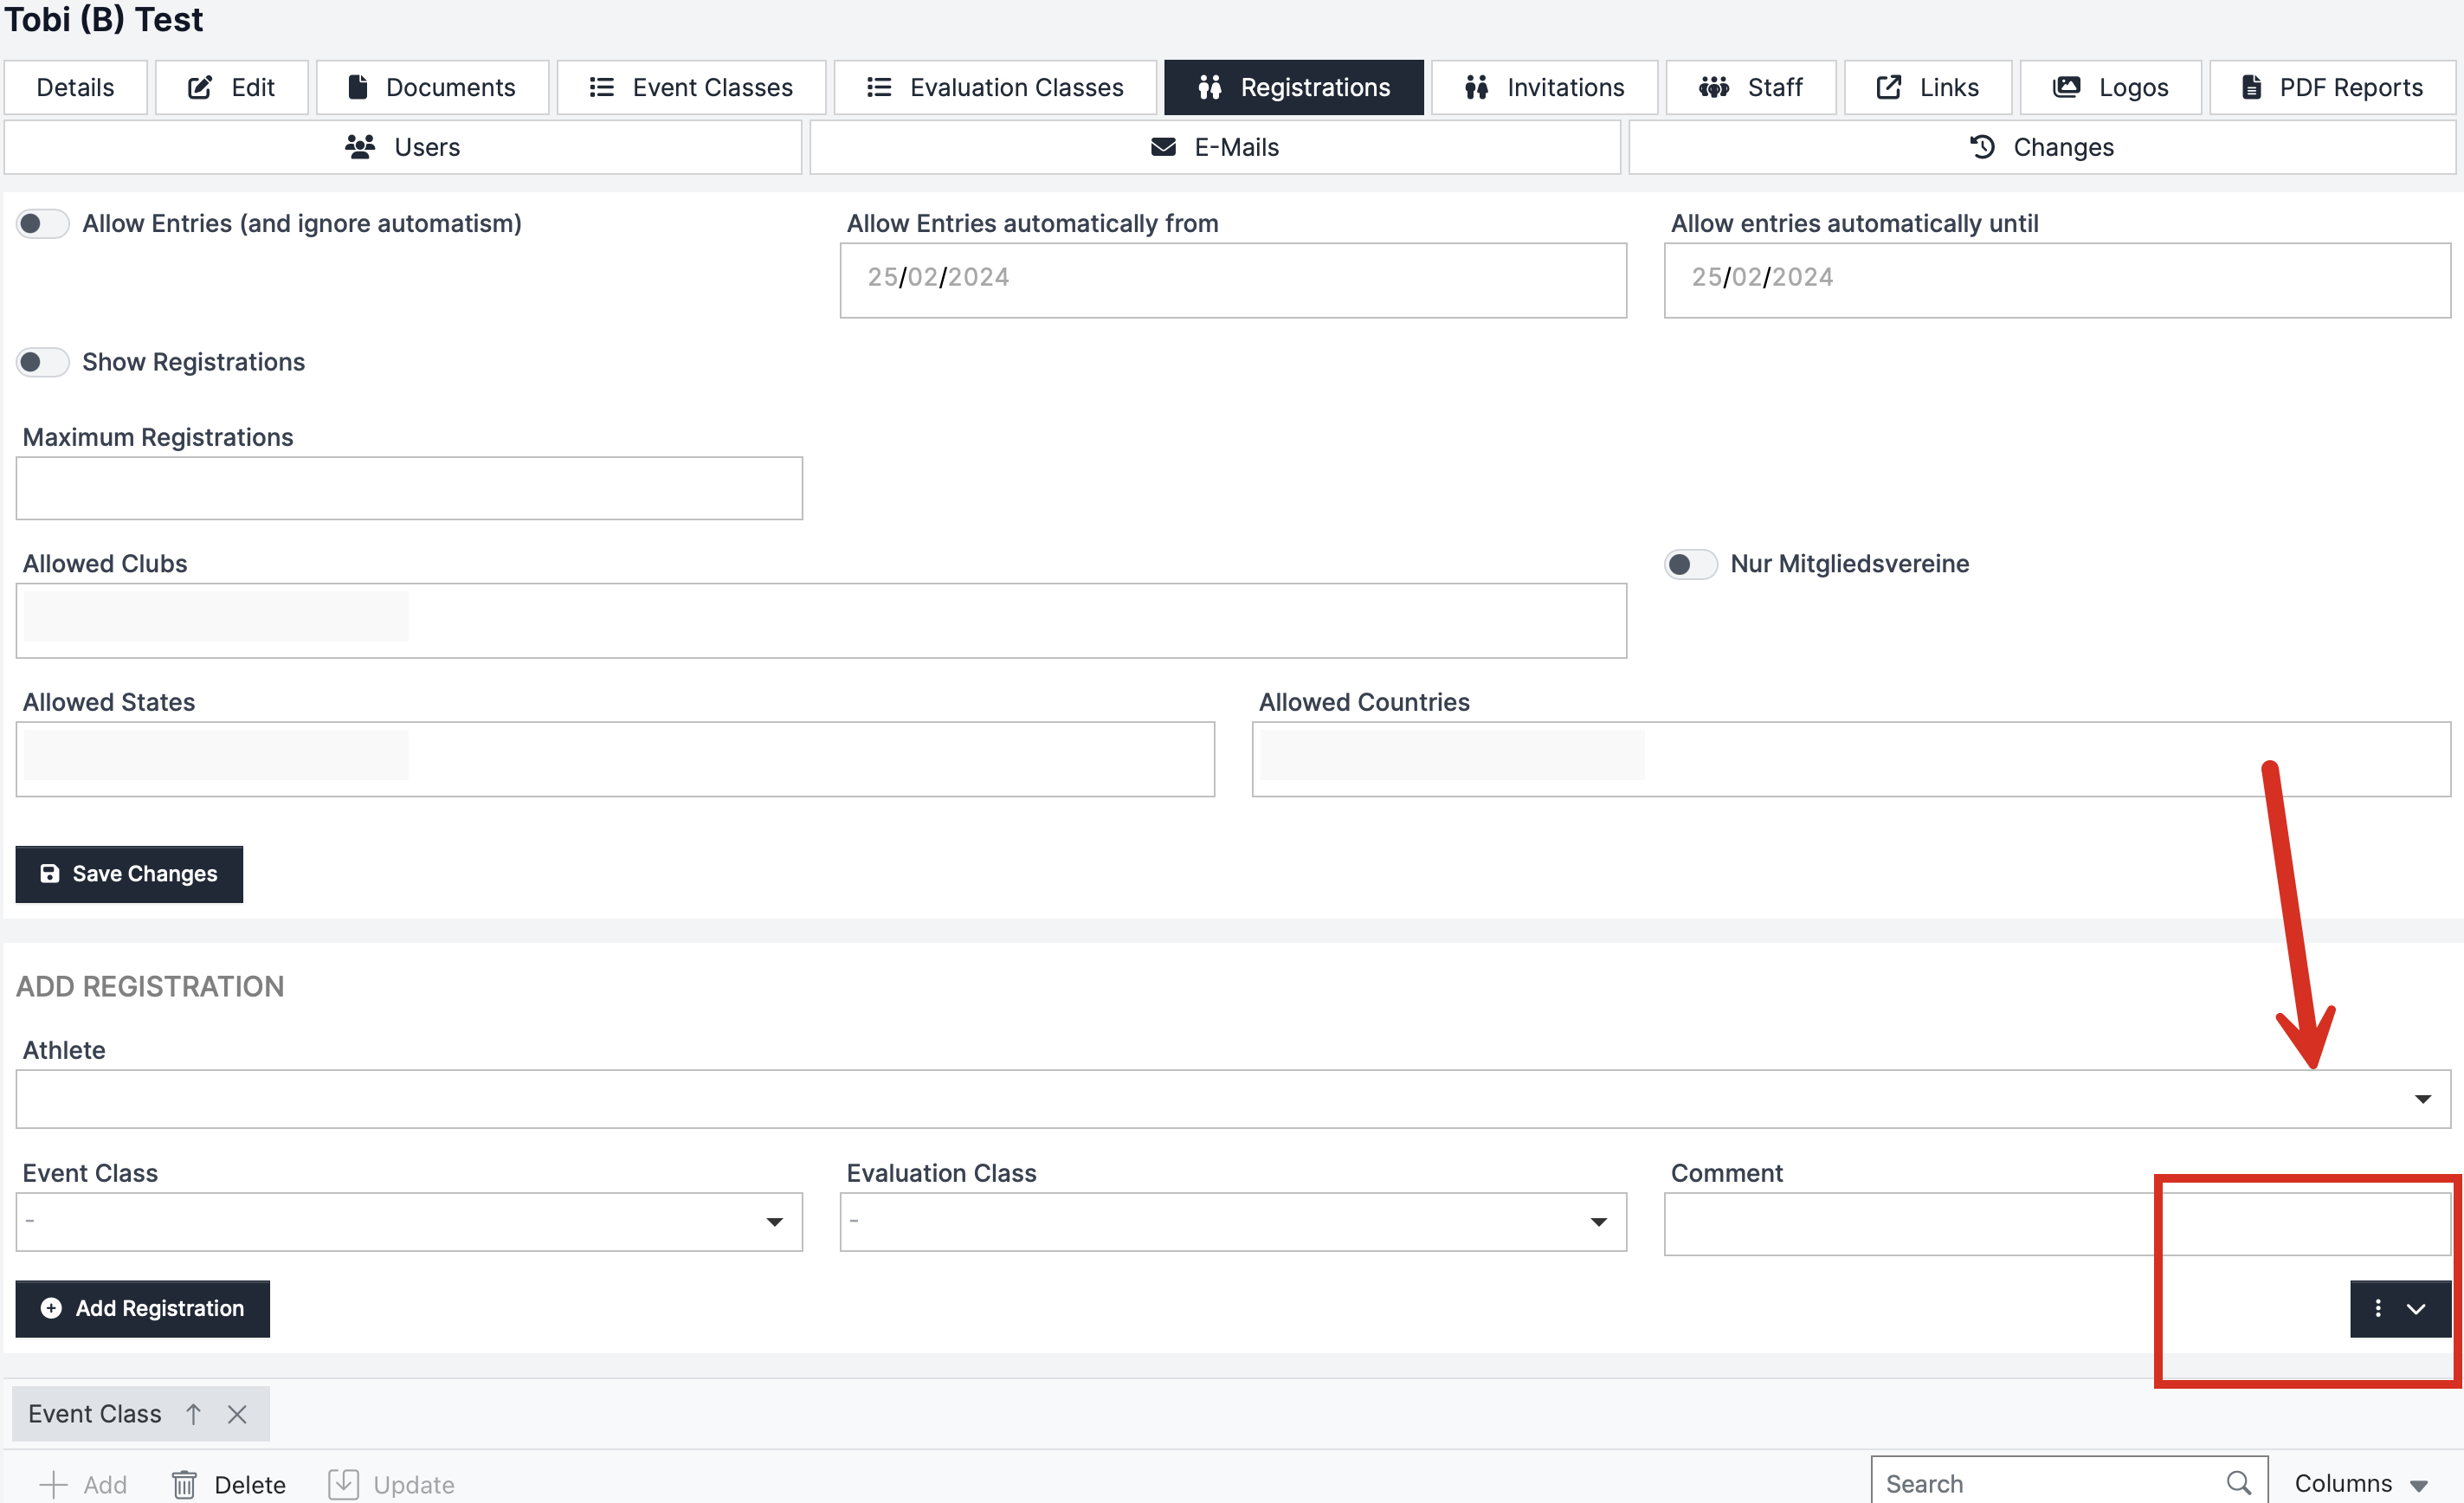Click the trash icon next to Delete
Viewport: 2464px width, 1503px height.
point(184,1484)
